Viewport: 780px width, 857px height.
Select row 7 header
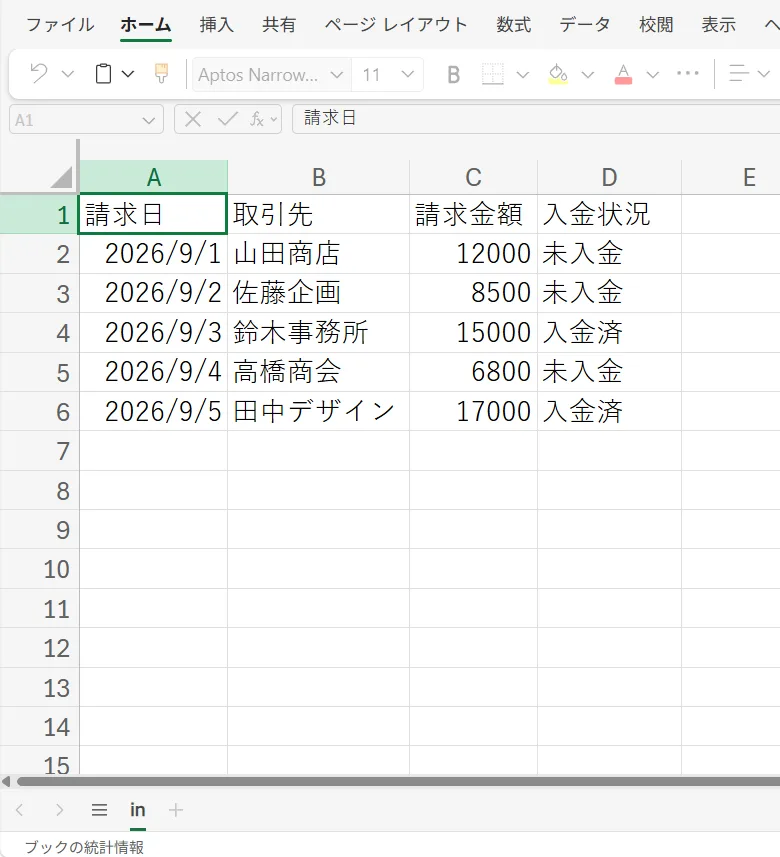pos(39,451)
